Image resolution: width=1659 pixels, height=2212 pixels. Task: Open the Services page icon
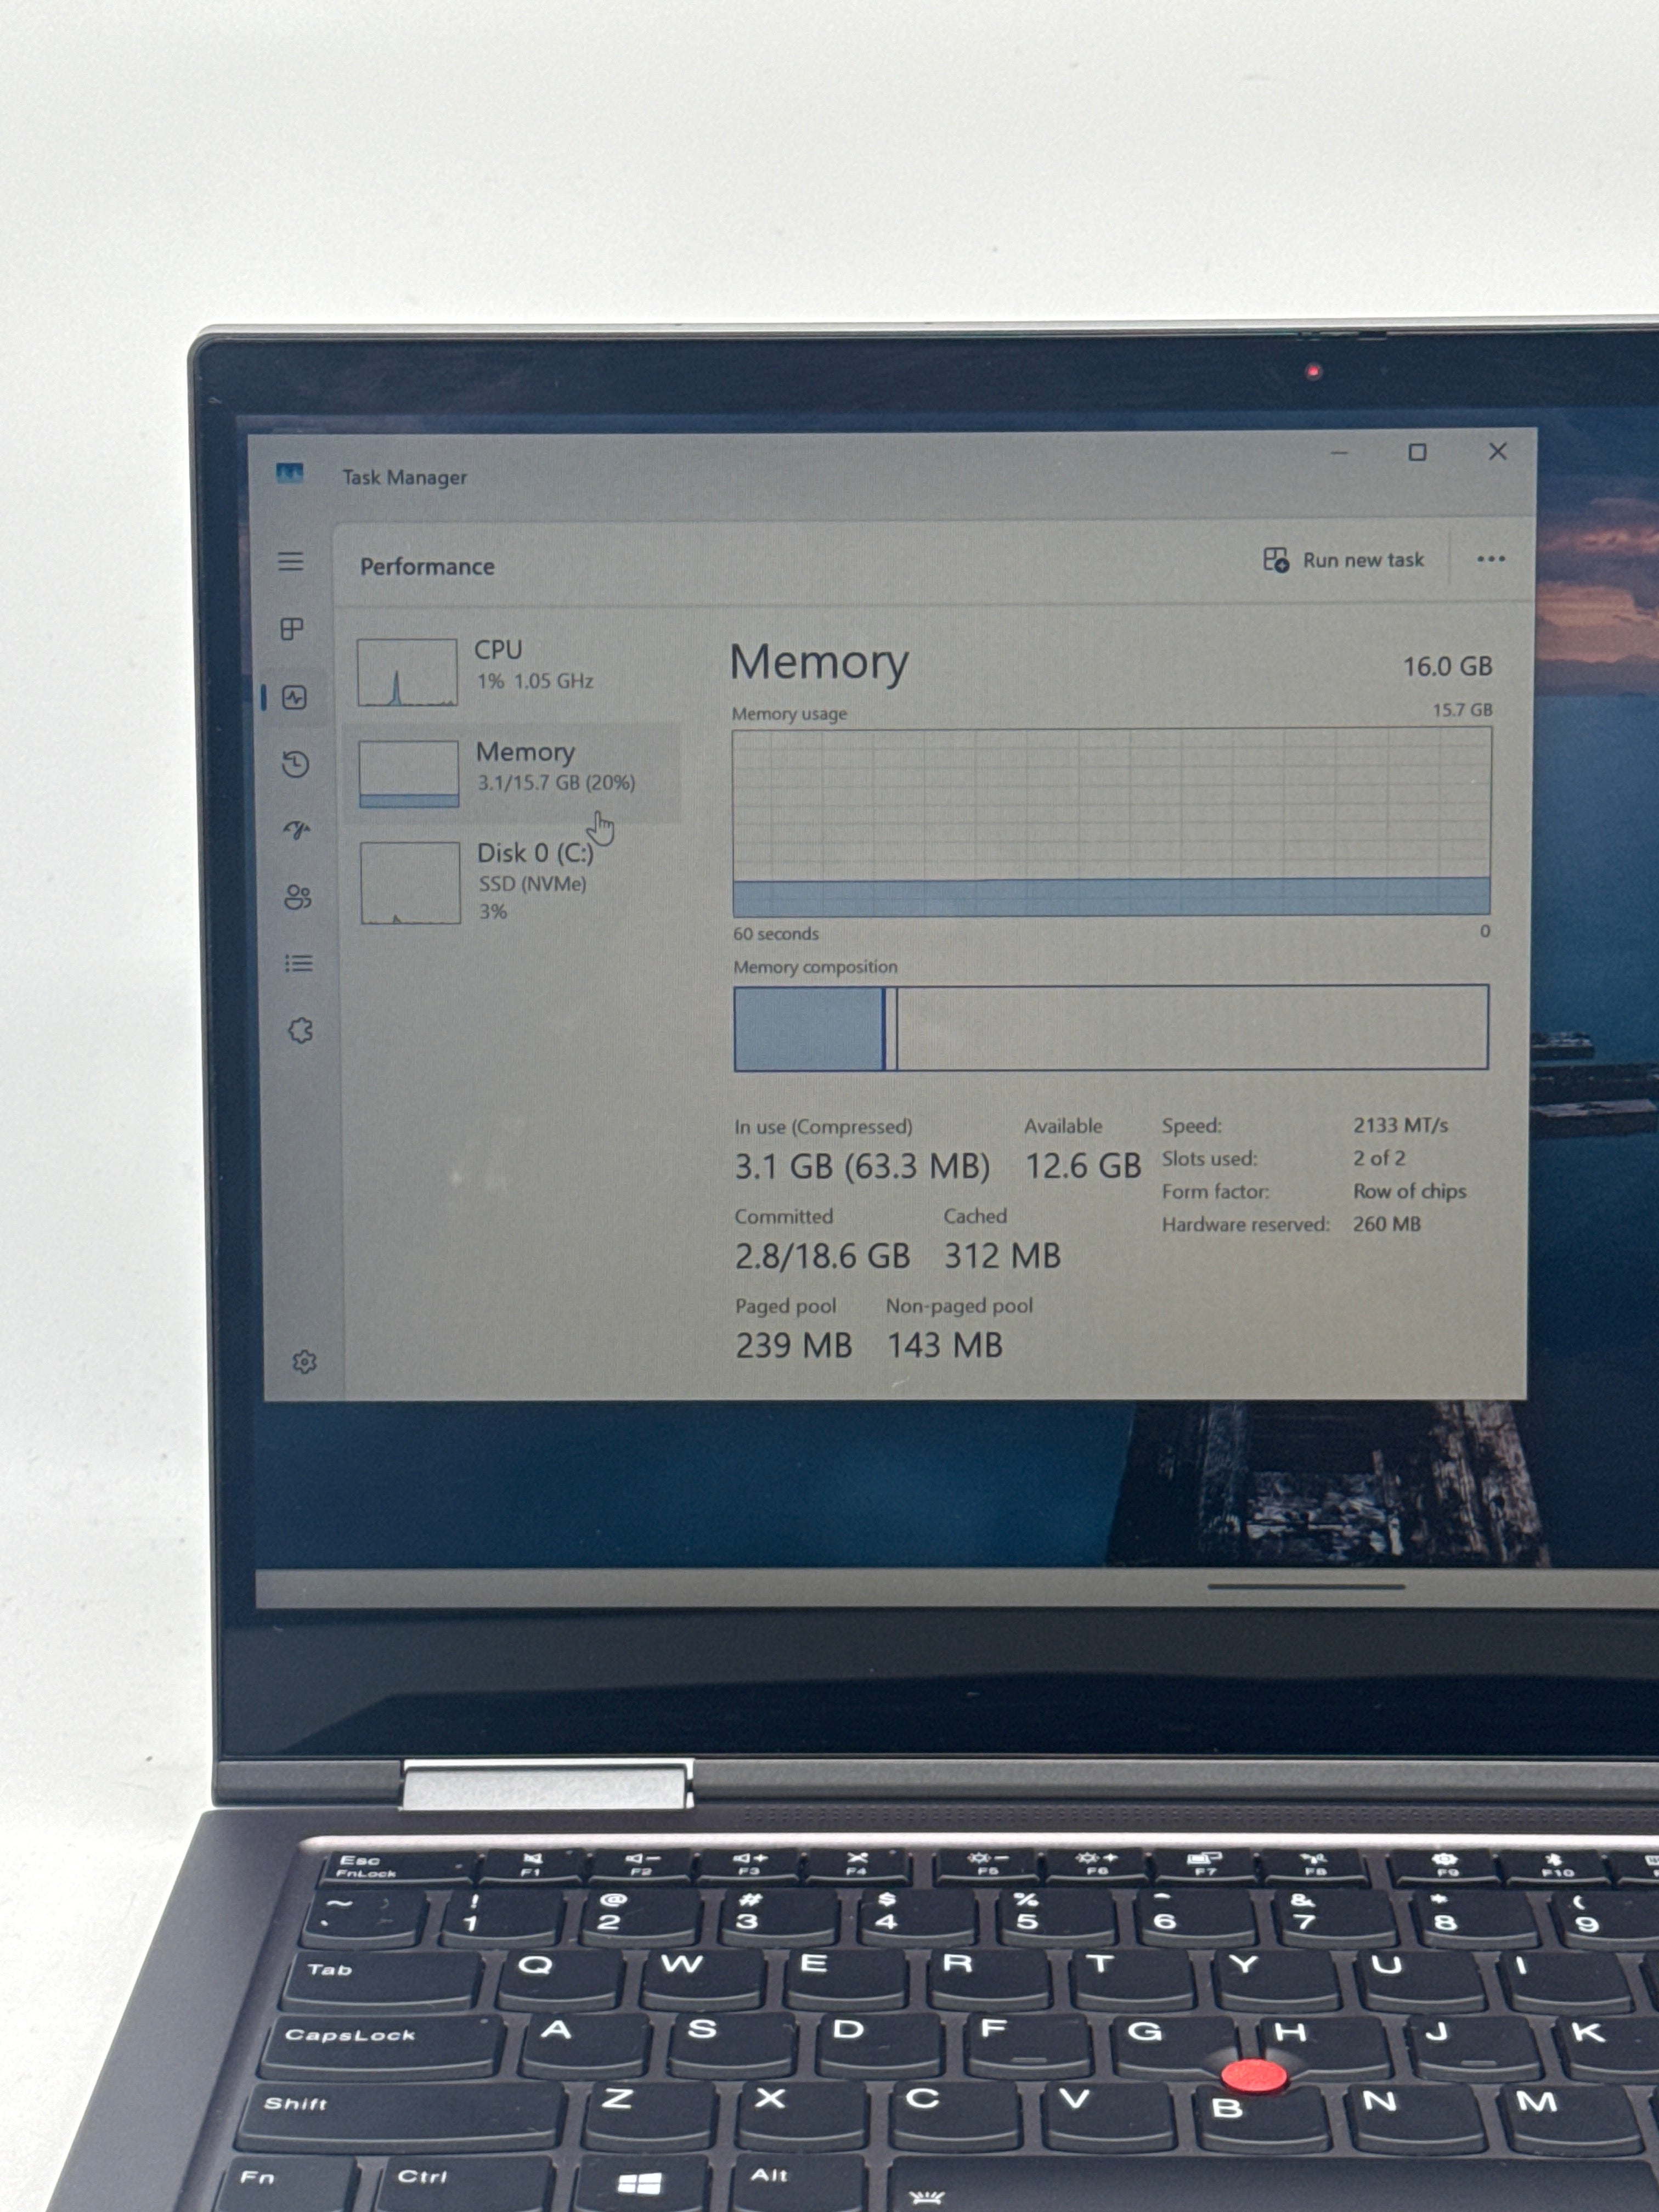(x=301, y=1030)
